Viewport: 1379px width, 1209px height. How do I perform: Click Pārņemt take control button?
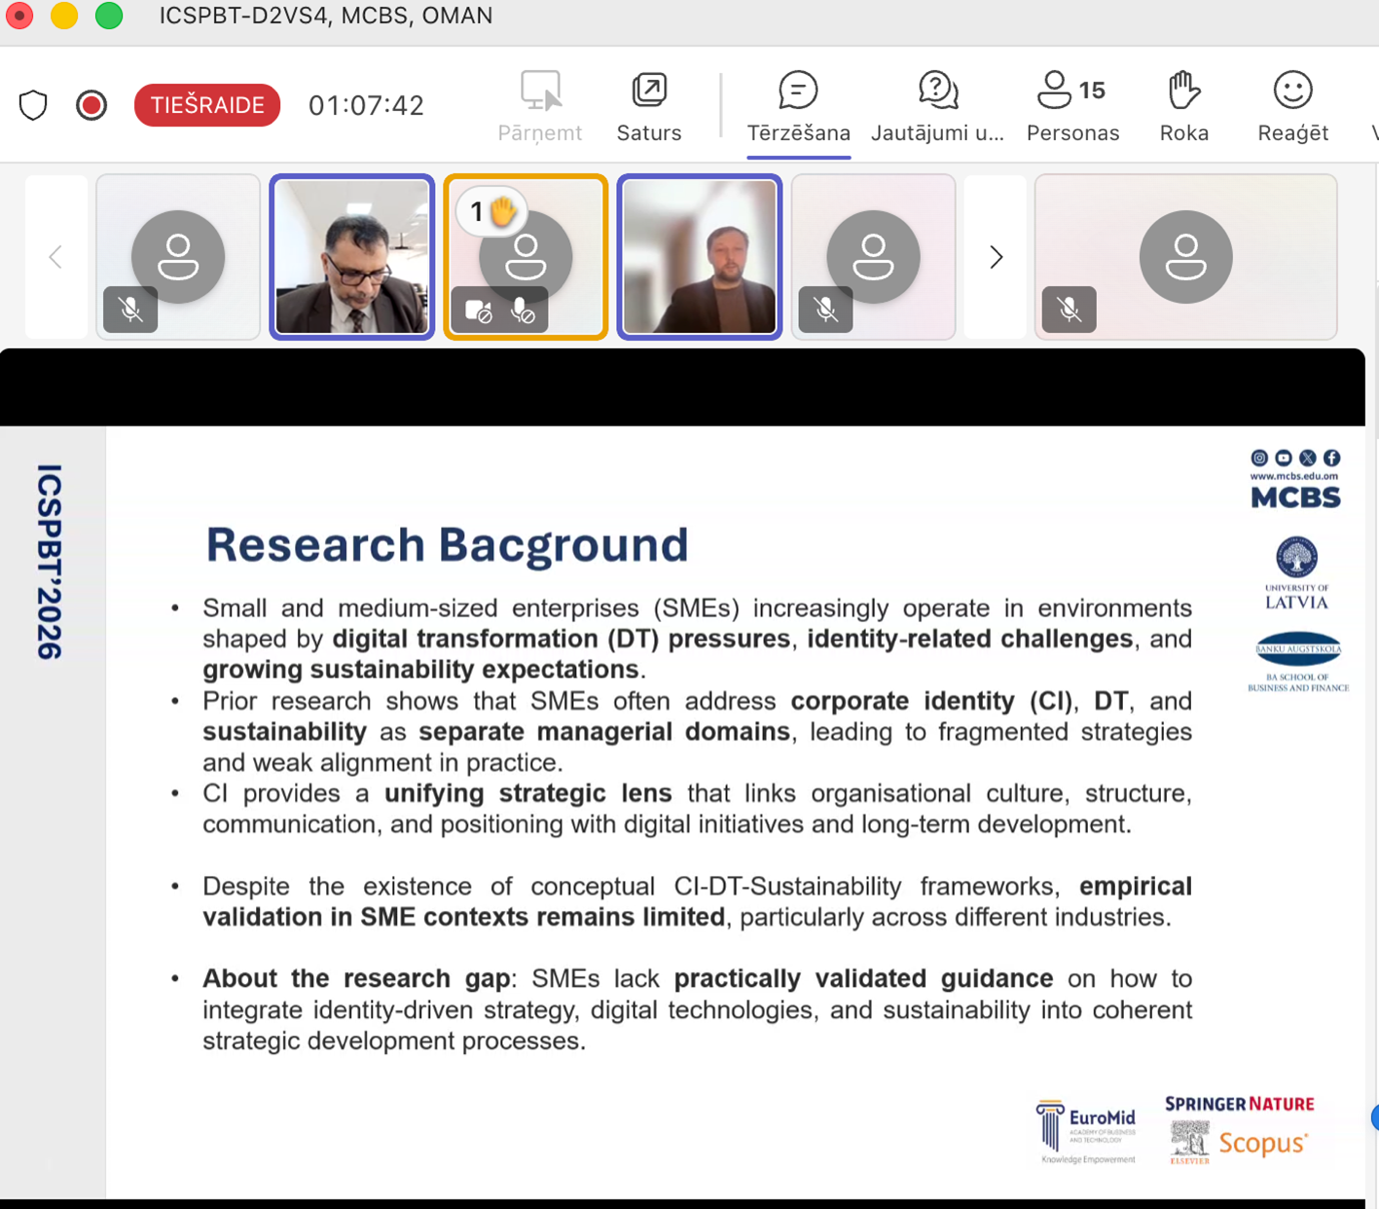[x=540, y=106]
